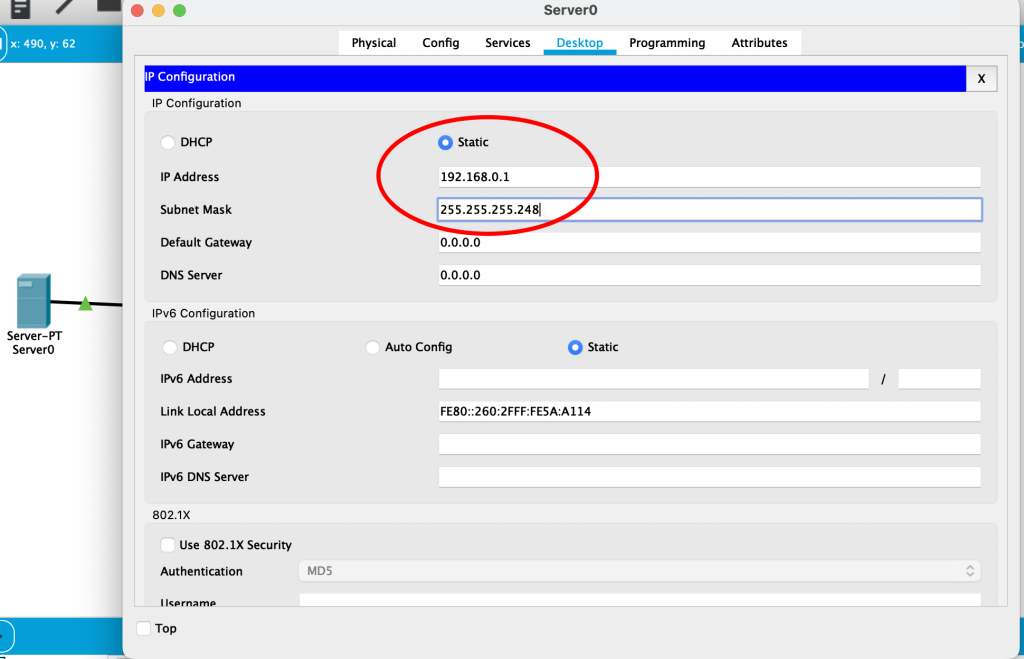Select the diagonal line drawing tool
This screenshot has width=1024, height=659.
pyautogui.click(x=66, y=6)
